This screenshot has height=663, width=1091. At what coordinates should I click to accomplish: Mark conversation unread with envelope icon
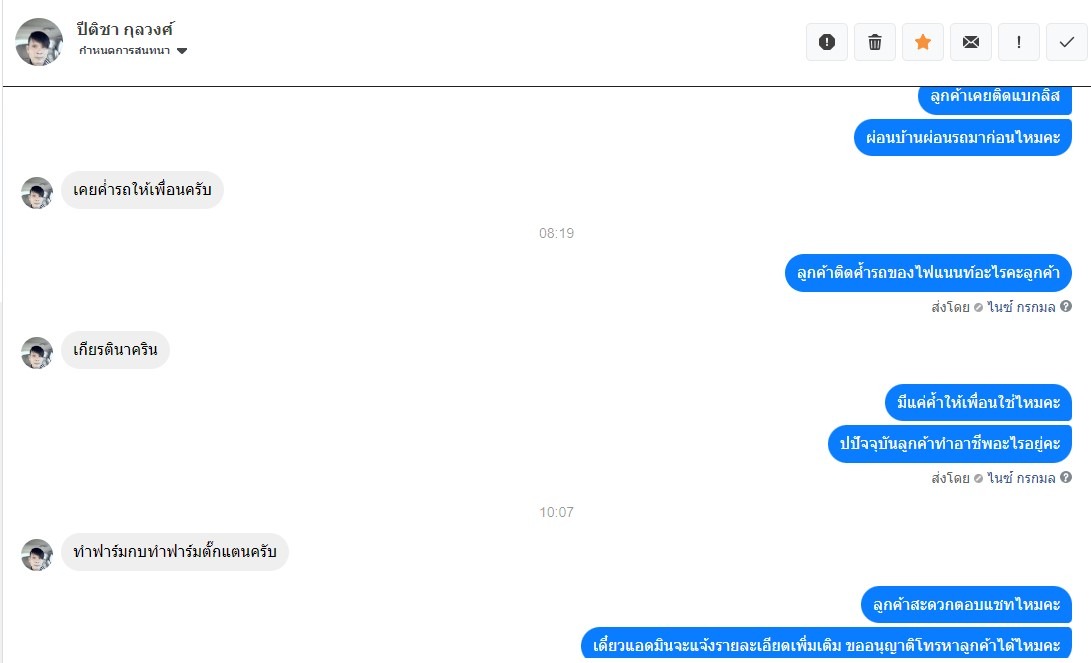[x=971, y=42]
